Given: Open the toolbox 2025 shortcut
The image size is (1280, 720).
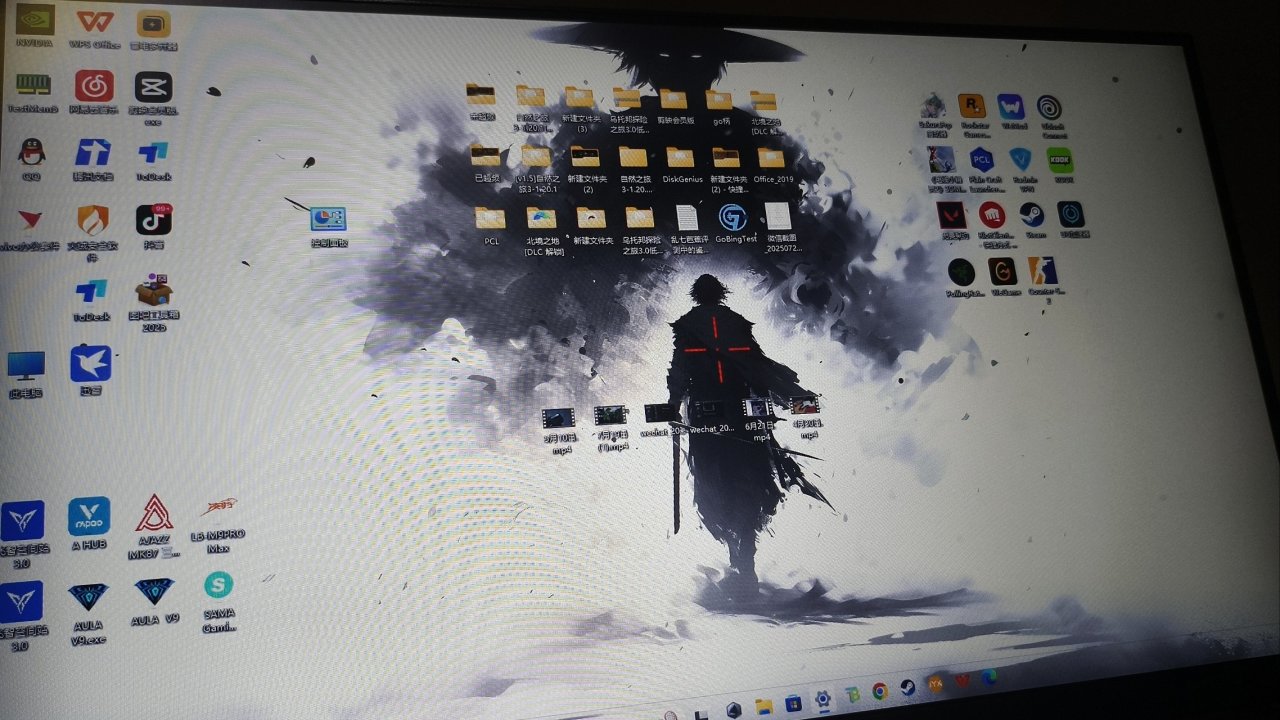Looking at the screenshot, I should point(154,290).
